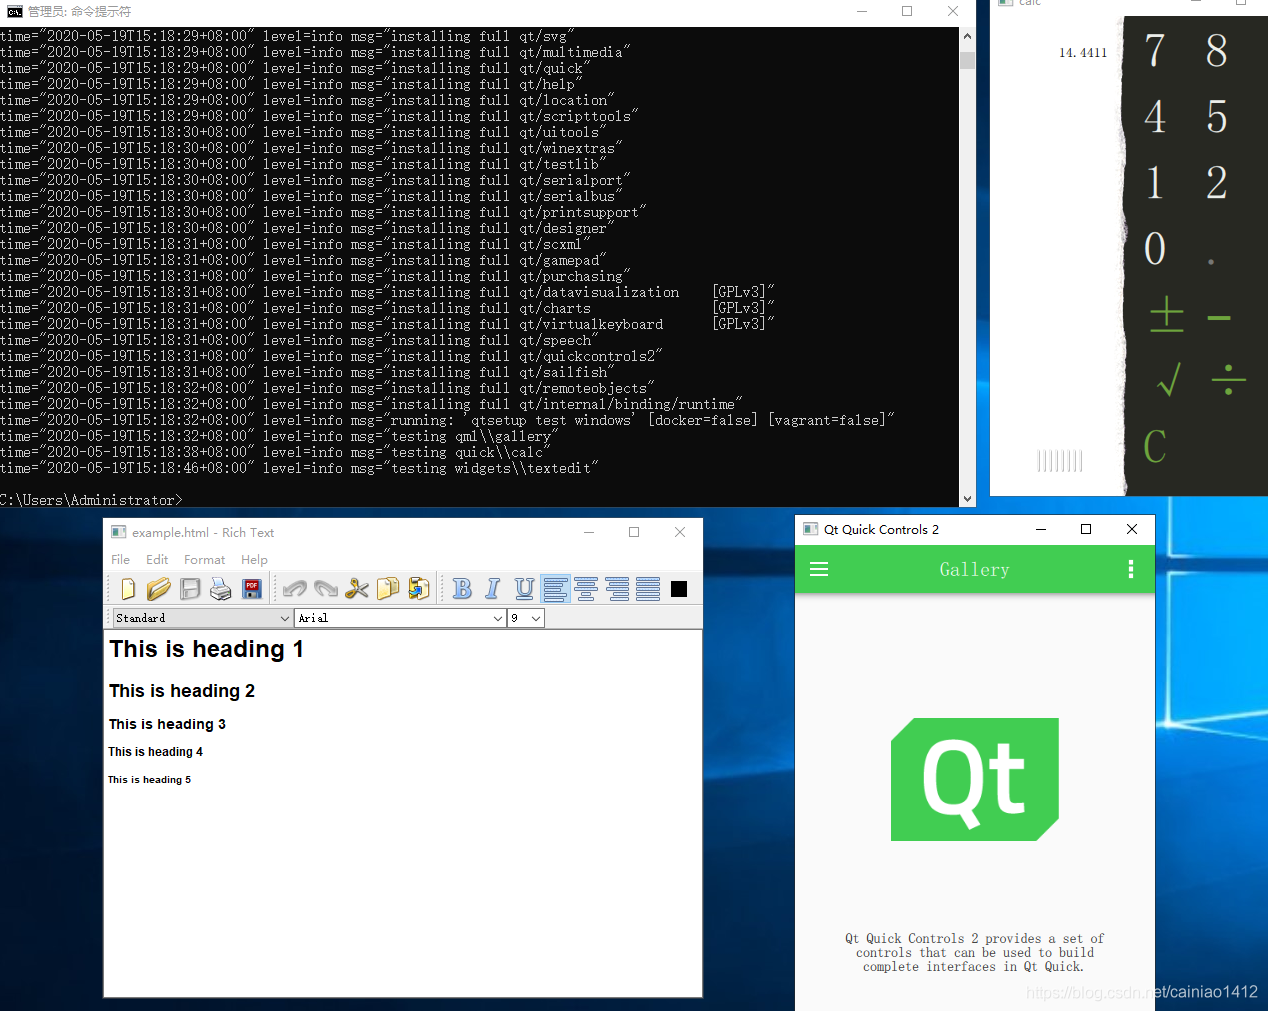
Task: Toggle Bold formatting
Action: coord(462,589)
